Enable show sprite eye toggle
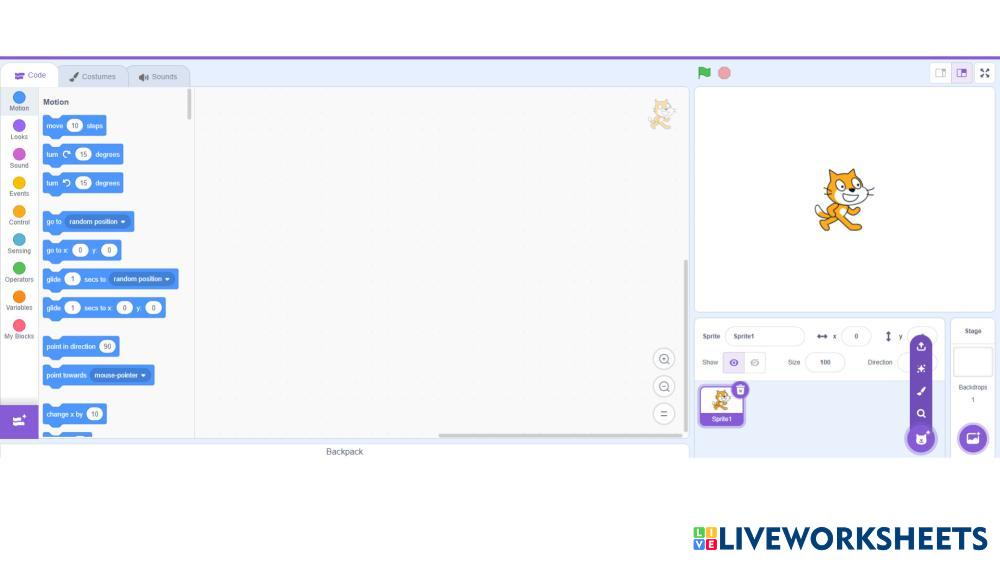This screenshot has width=1000, height=563. point(734,363)
